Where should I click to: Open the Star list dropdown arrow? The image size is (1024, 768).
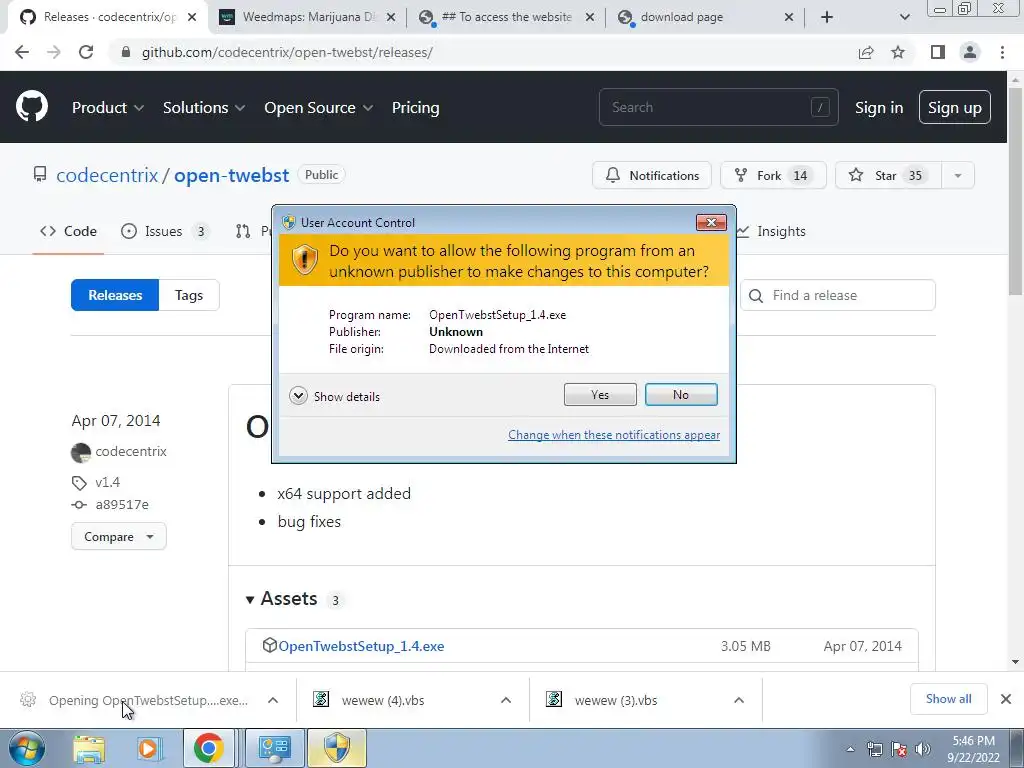(x=957, y=176)
